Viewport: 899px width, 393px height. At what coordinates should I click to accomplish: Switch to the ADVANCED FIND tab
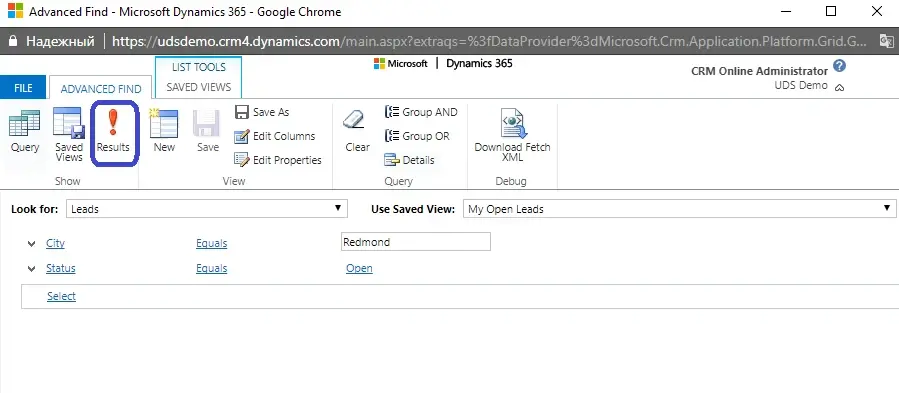pyautogui.click(x=101, y=89)
